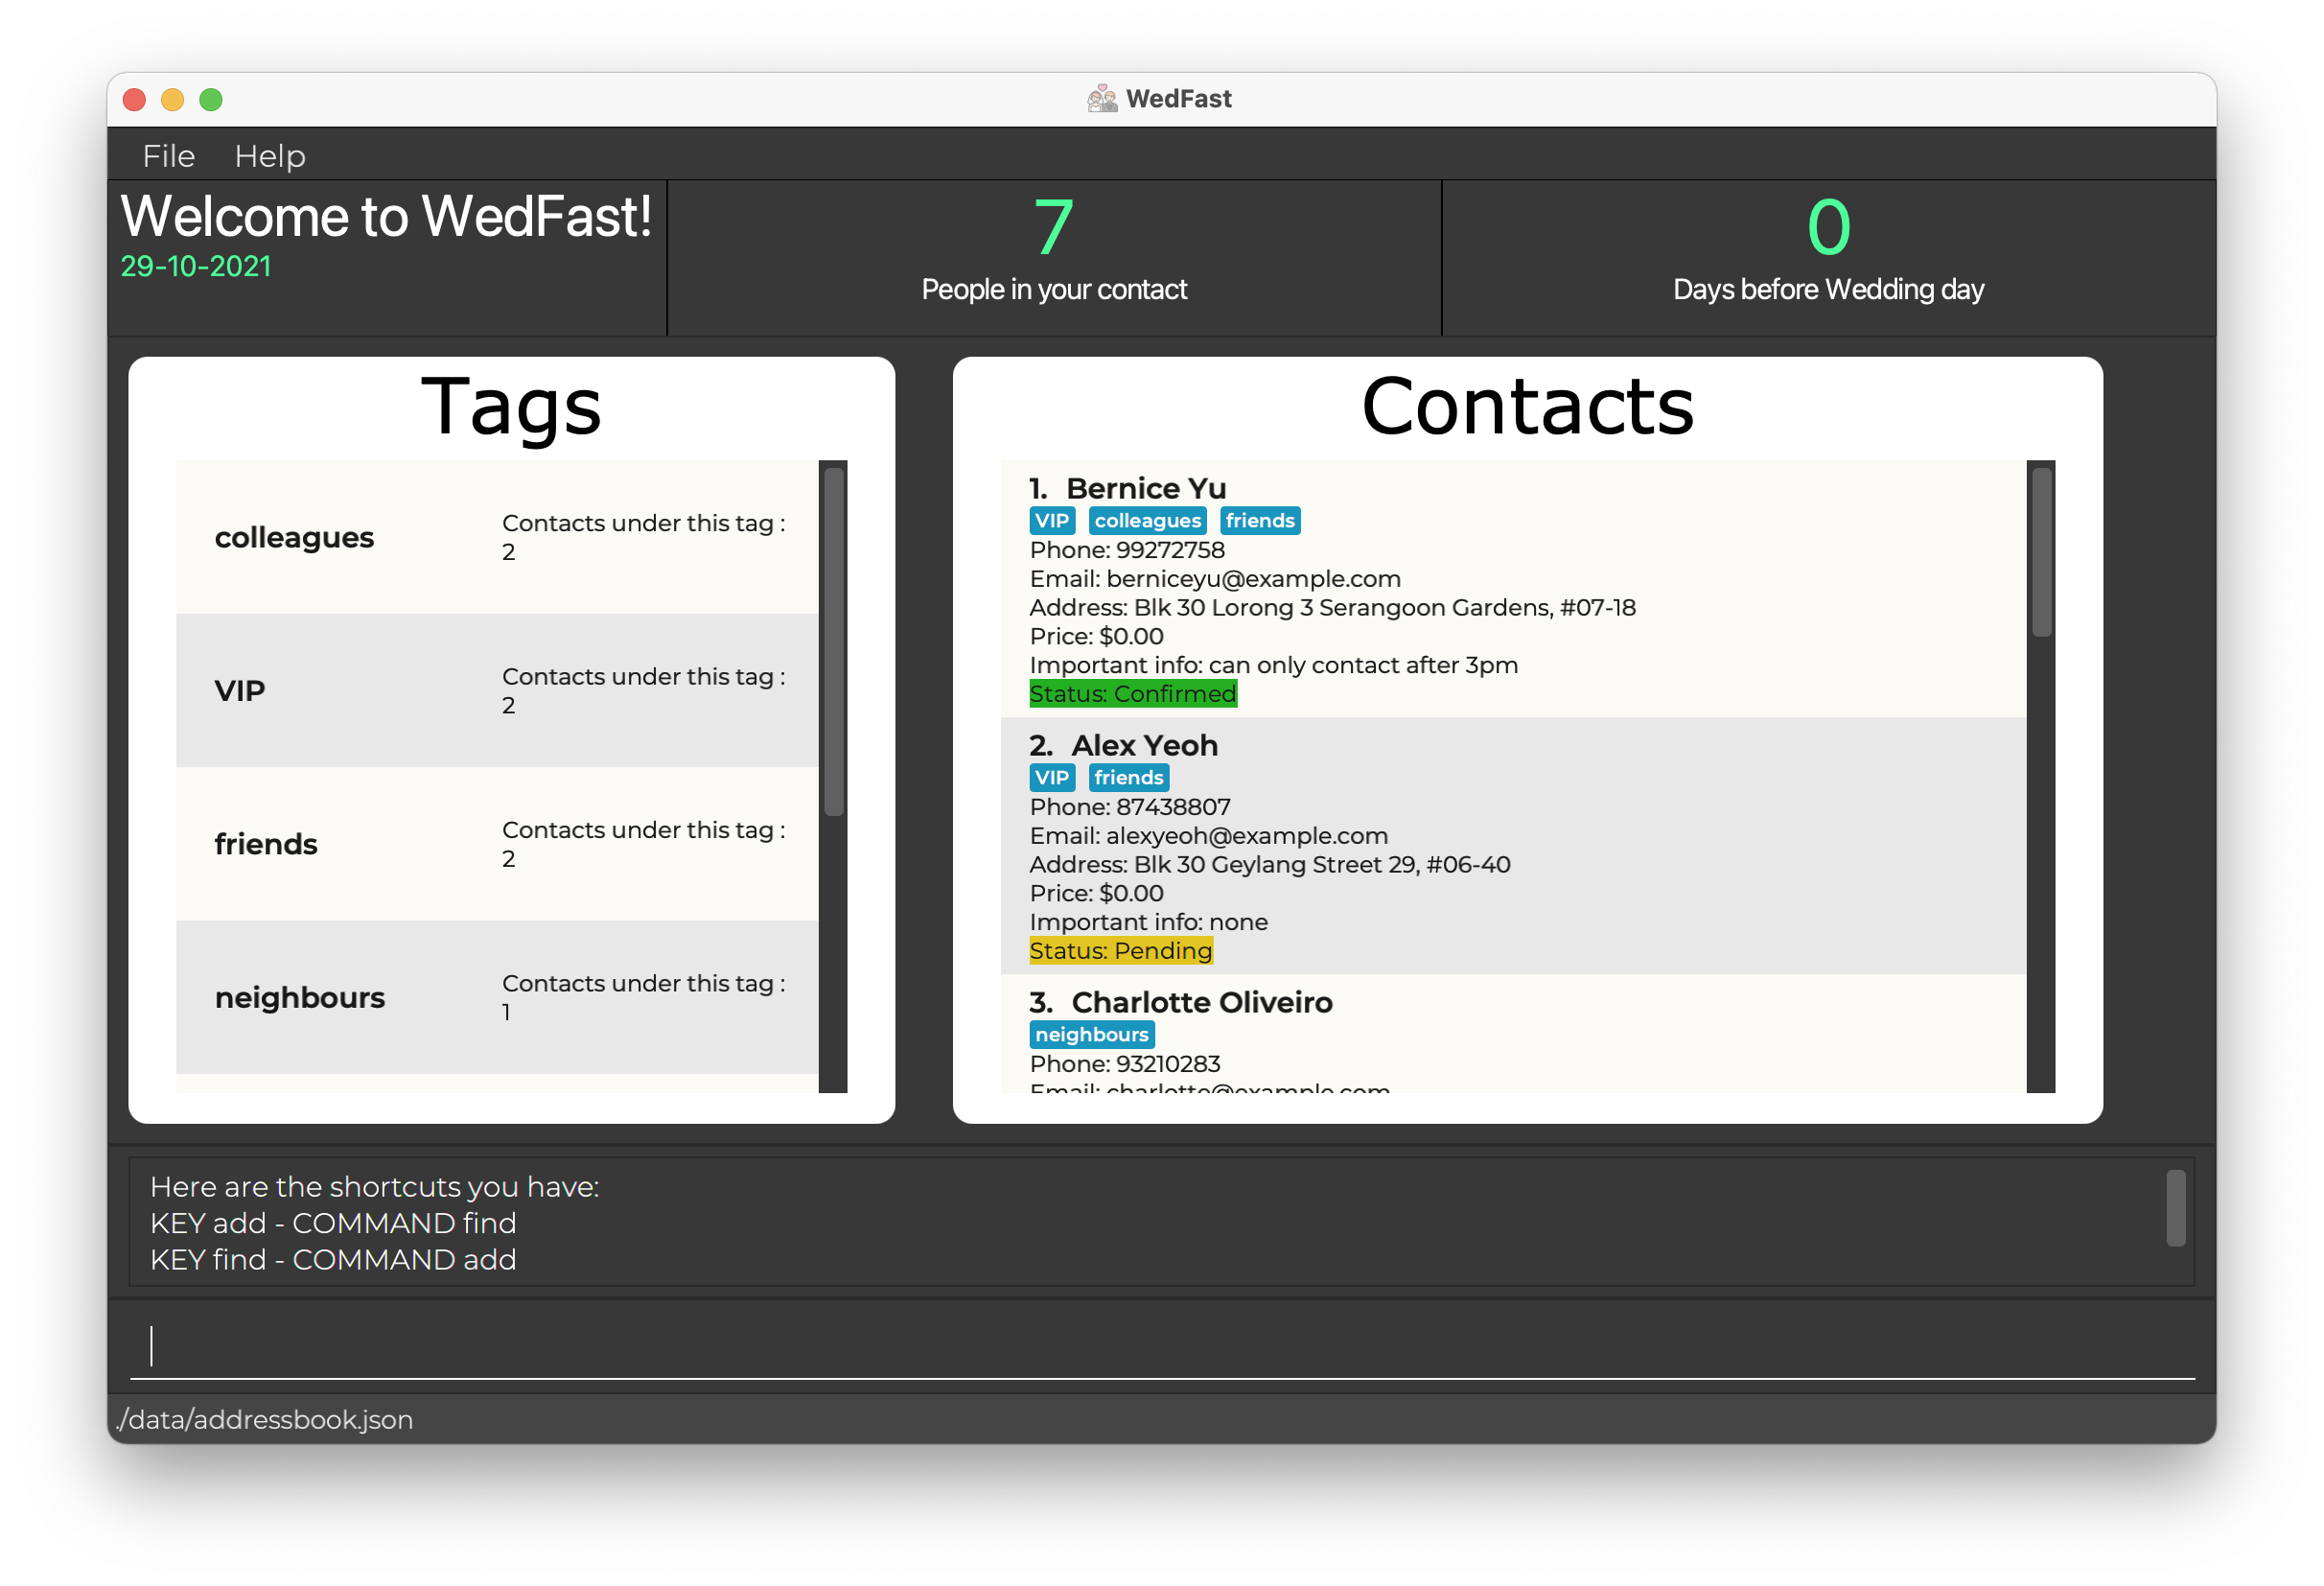Open the Help menu
This screenshot has width=2324, height=1586.
tap(270, 156)
